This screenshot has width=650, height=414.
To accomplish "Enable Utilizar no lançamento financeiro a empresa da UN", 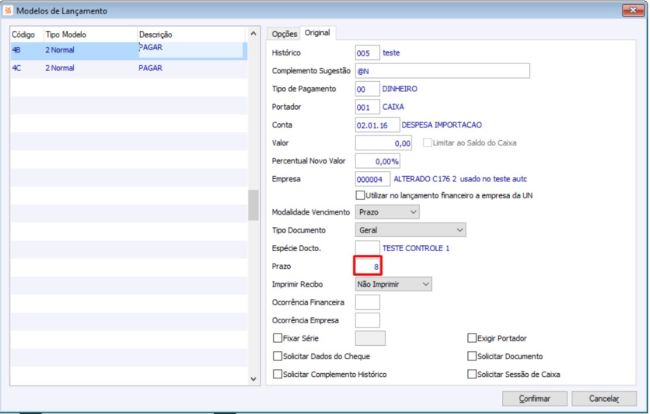I will [x=360, y=195].
